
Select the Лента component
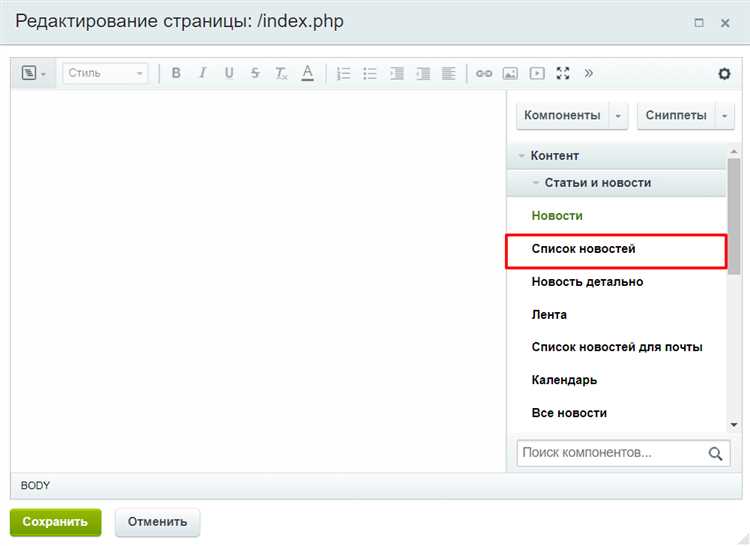549,315
